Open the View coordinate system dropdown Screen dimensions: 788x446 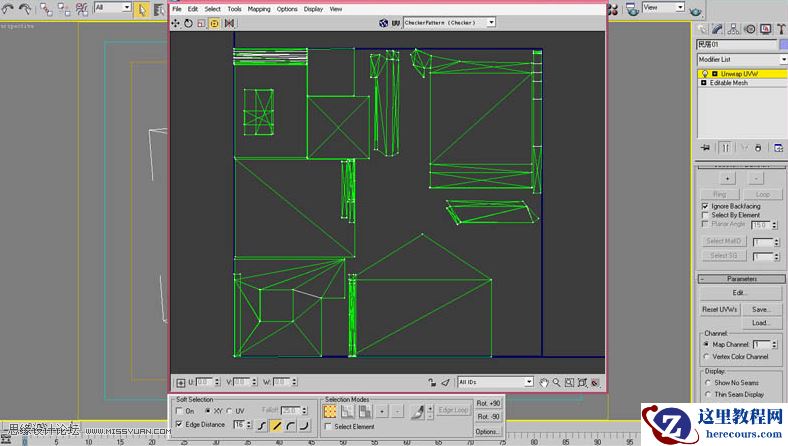(680, 7)
